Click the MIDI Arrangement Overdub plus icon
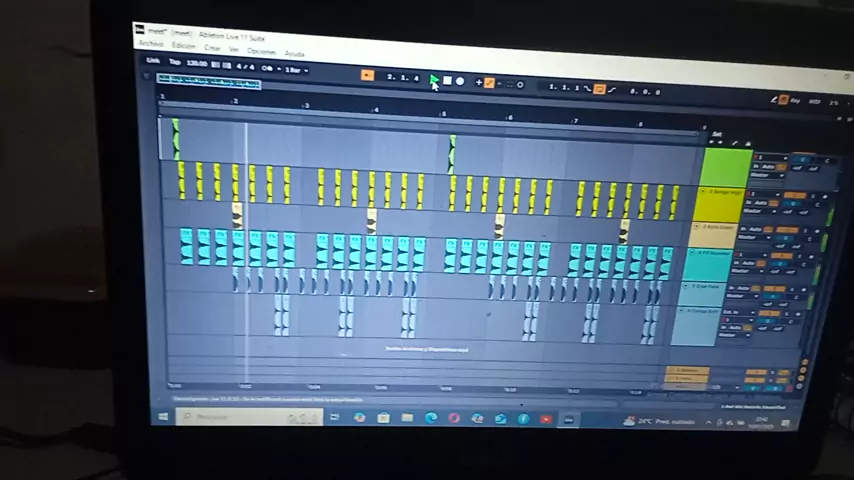 [x=479, y=82]
